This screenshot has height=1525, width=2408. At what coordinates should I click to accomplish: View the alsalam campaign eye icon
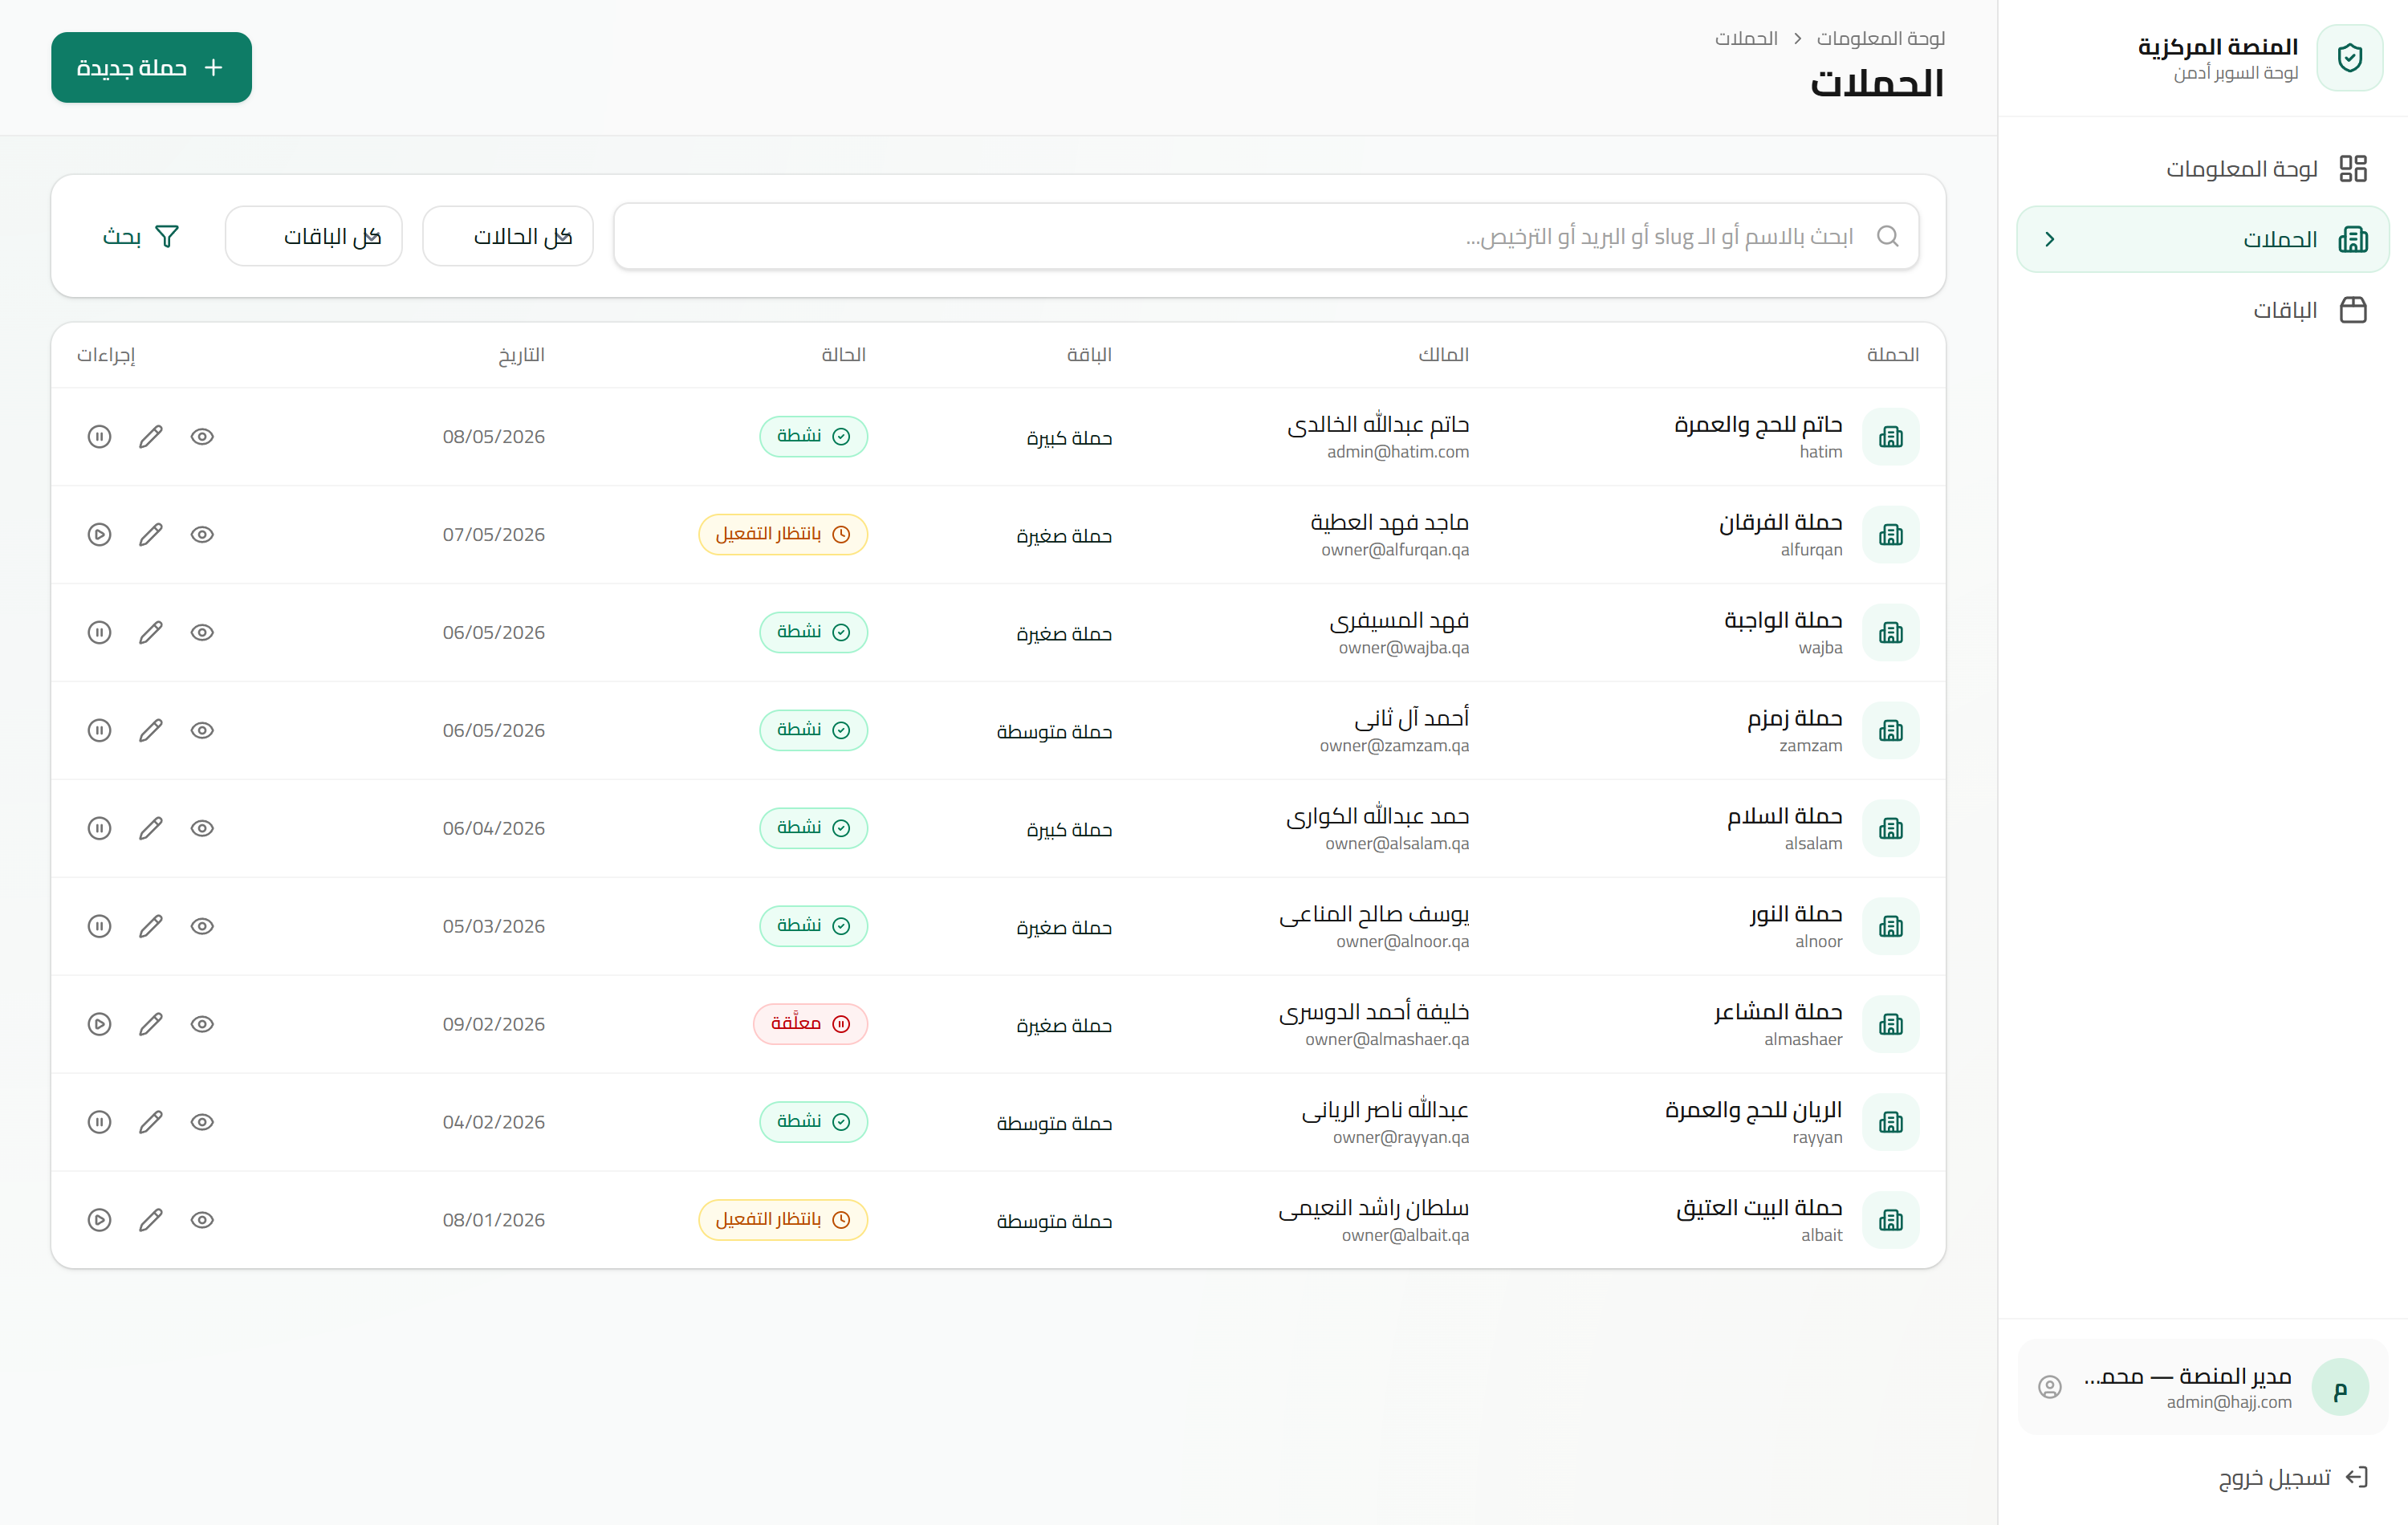point(202,829)
